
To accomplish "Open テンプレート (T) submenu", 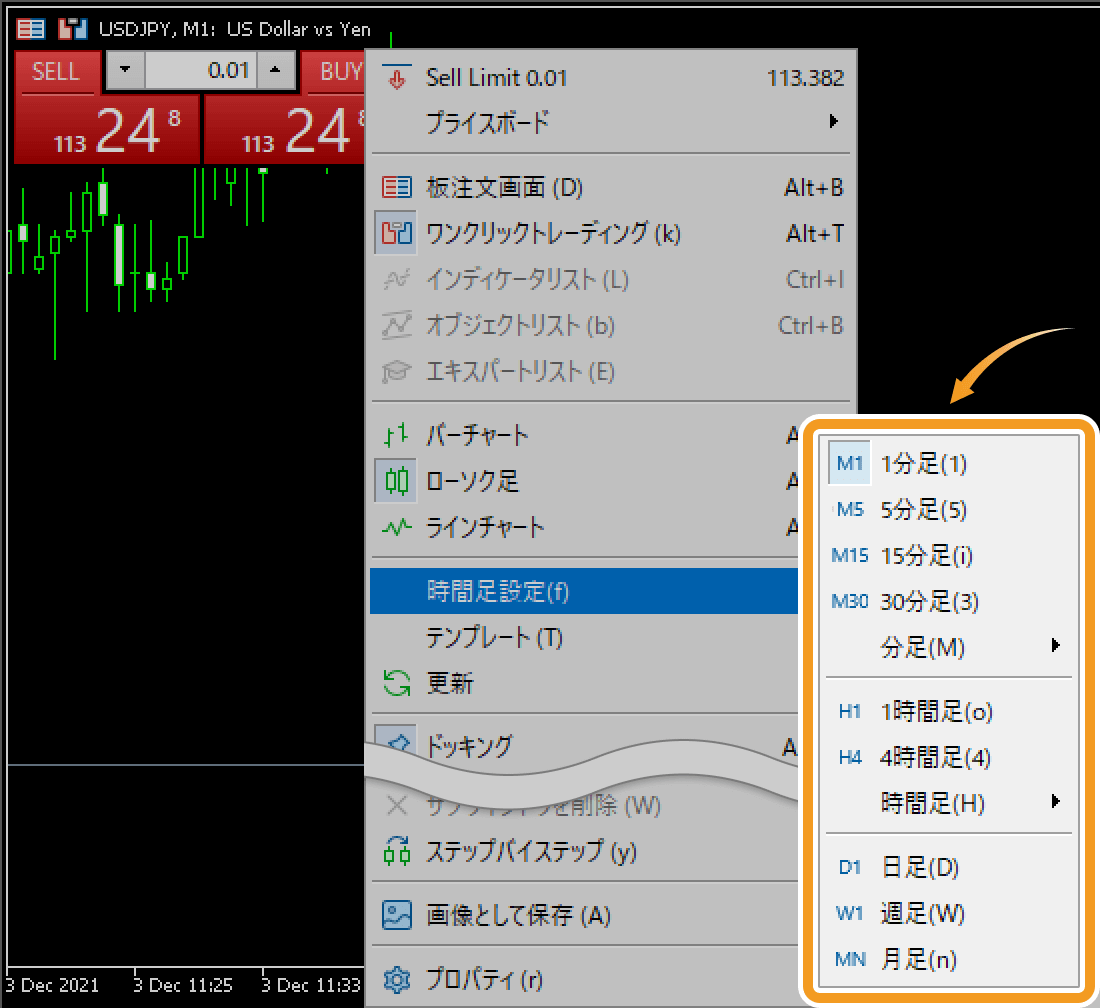I will (585, 638).
